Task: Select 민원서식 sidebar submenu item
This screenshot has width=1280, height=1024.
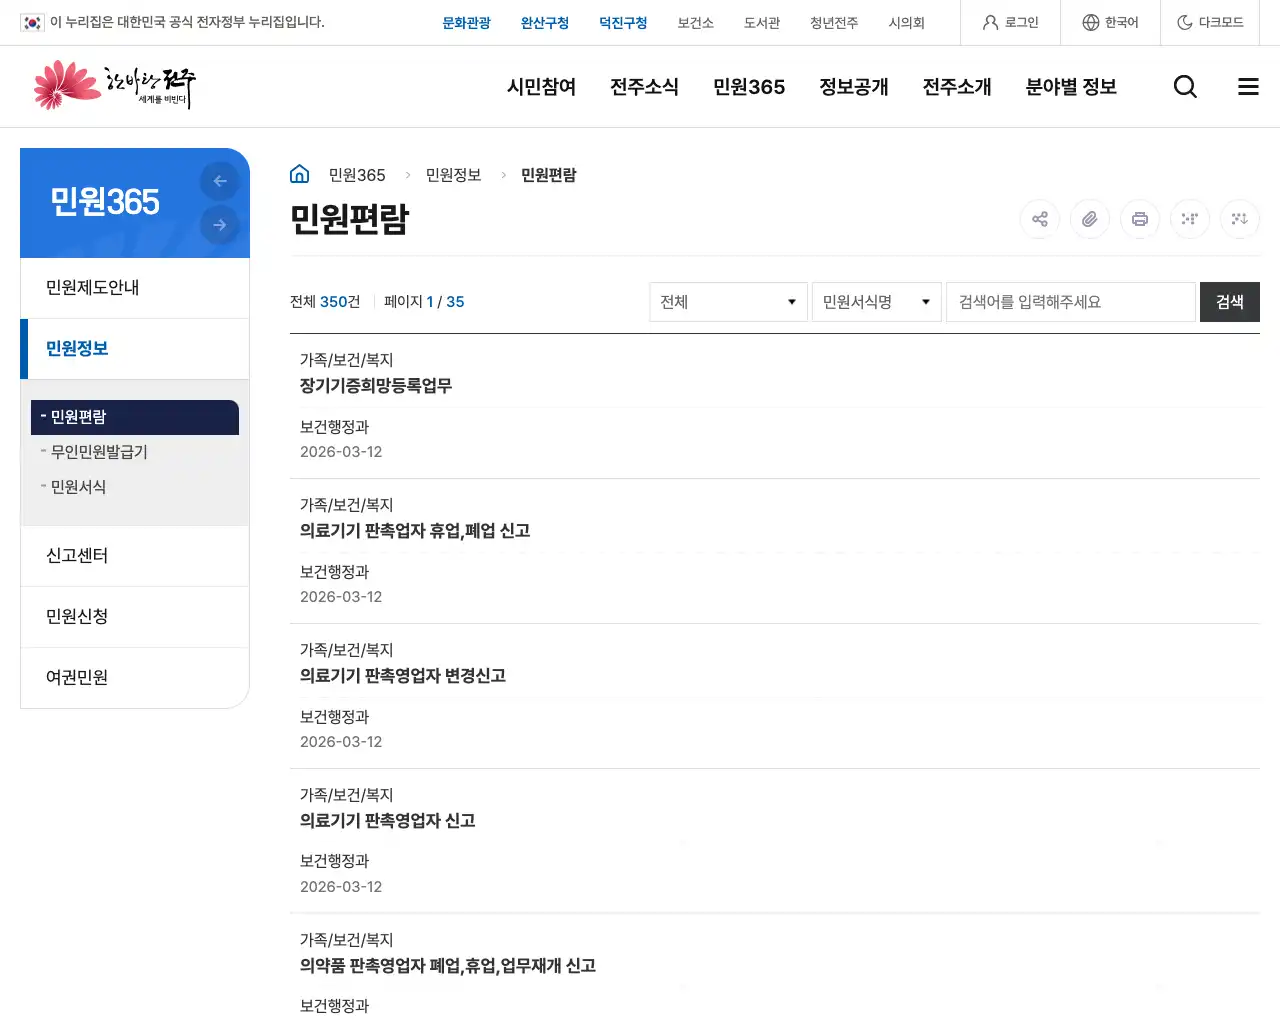Action: [x=135, y=487]
